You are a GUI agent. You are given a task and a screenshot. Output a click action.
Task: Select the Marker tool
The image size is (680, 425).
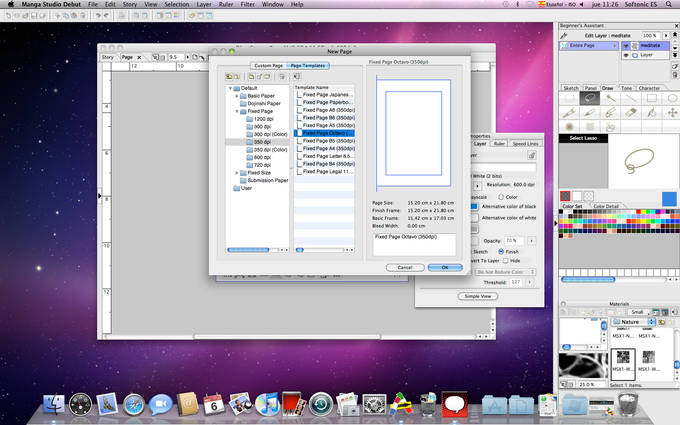tap(610, 113)
